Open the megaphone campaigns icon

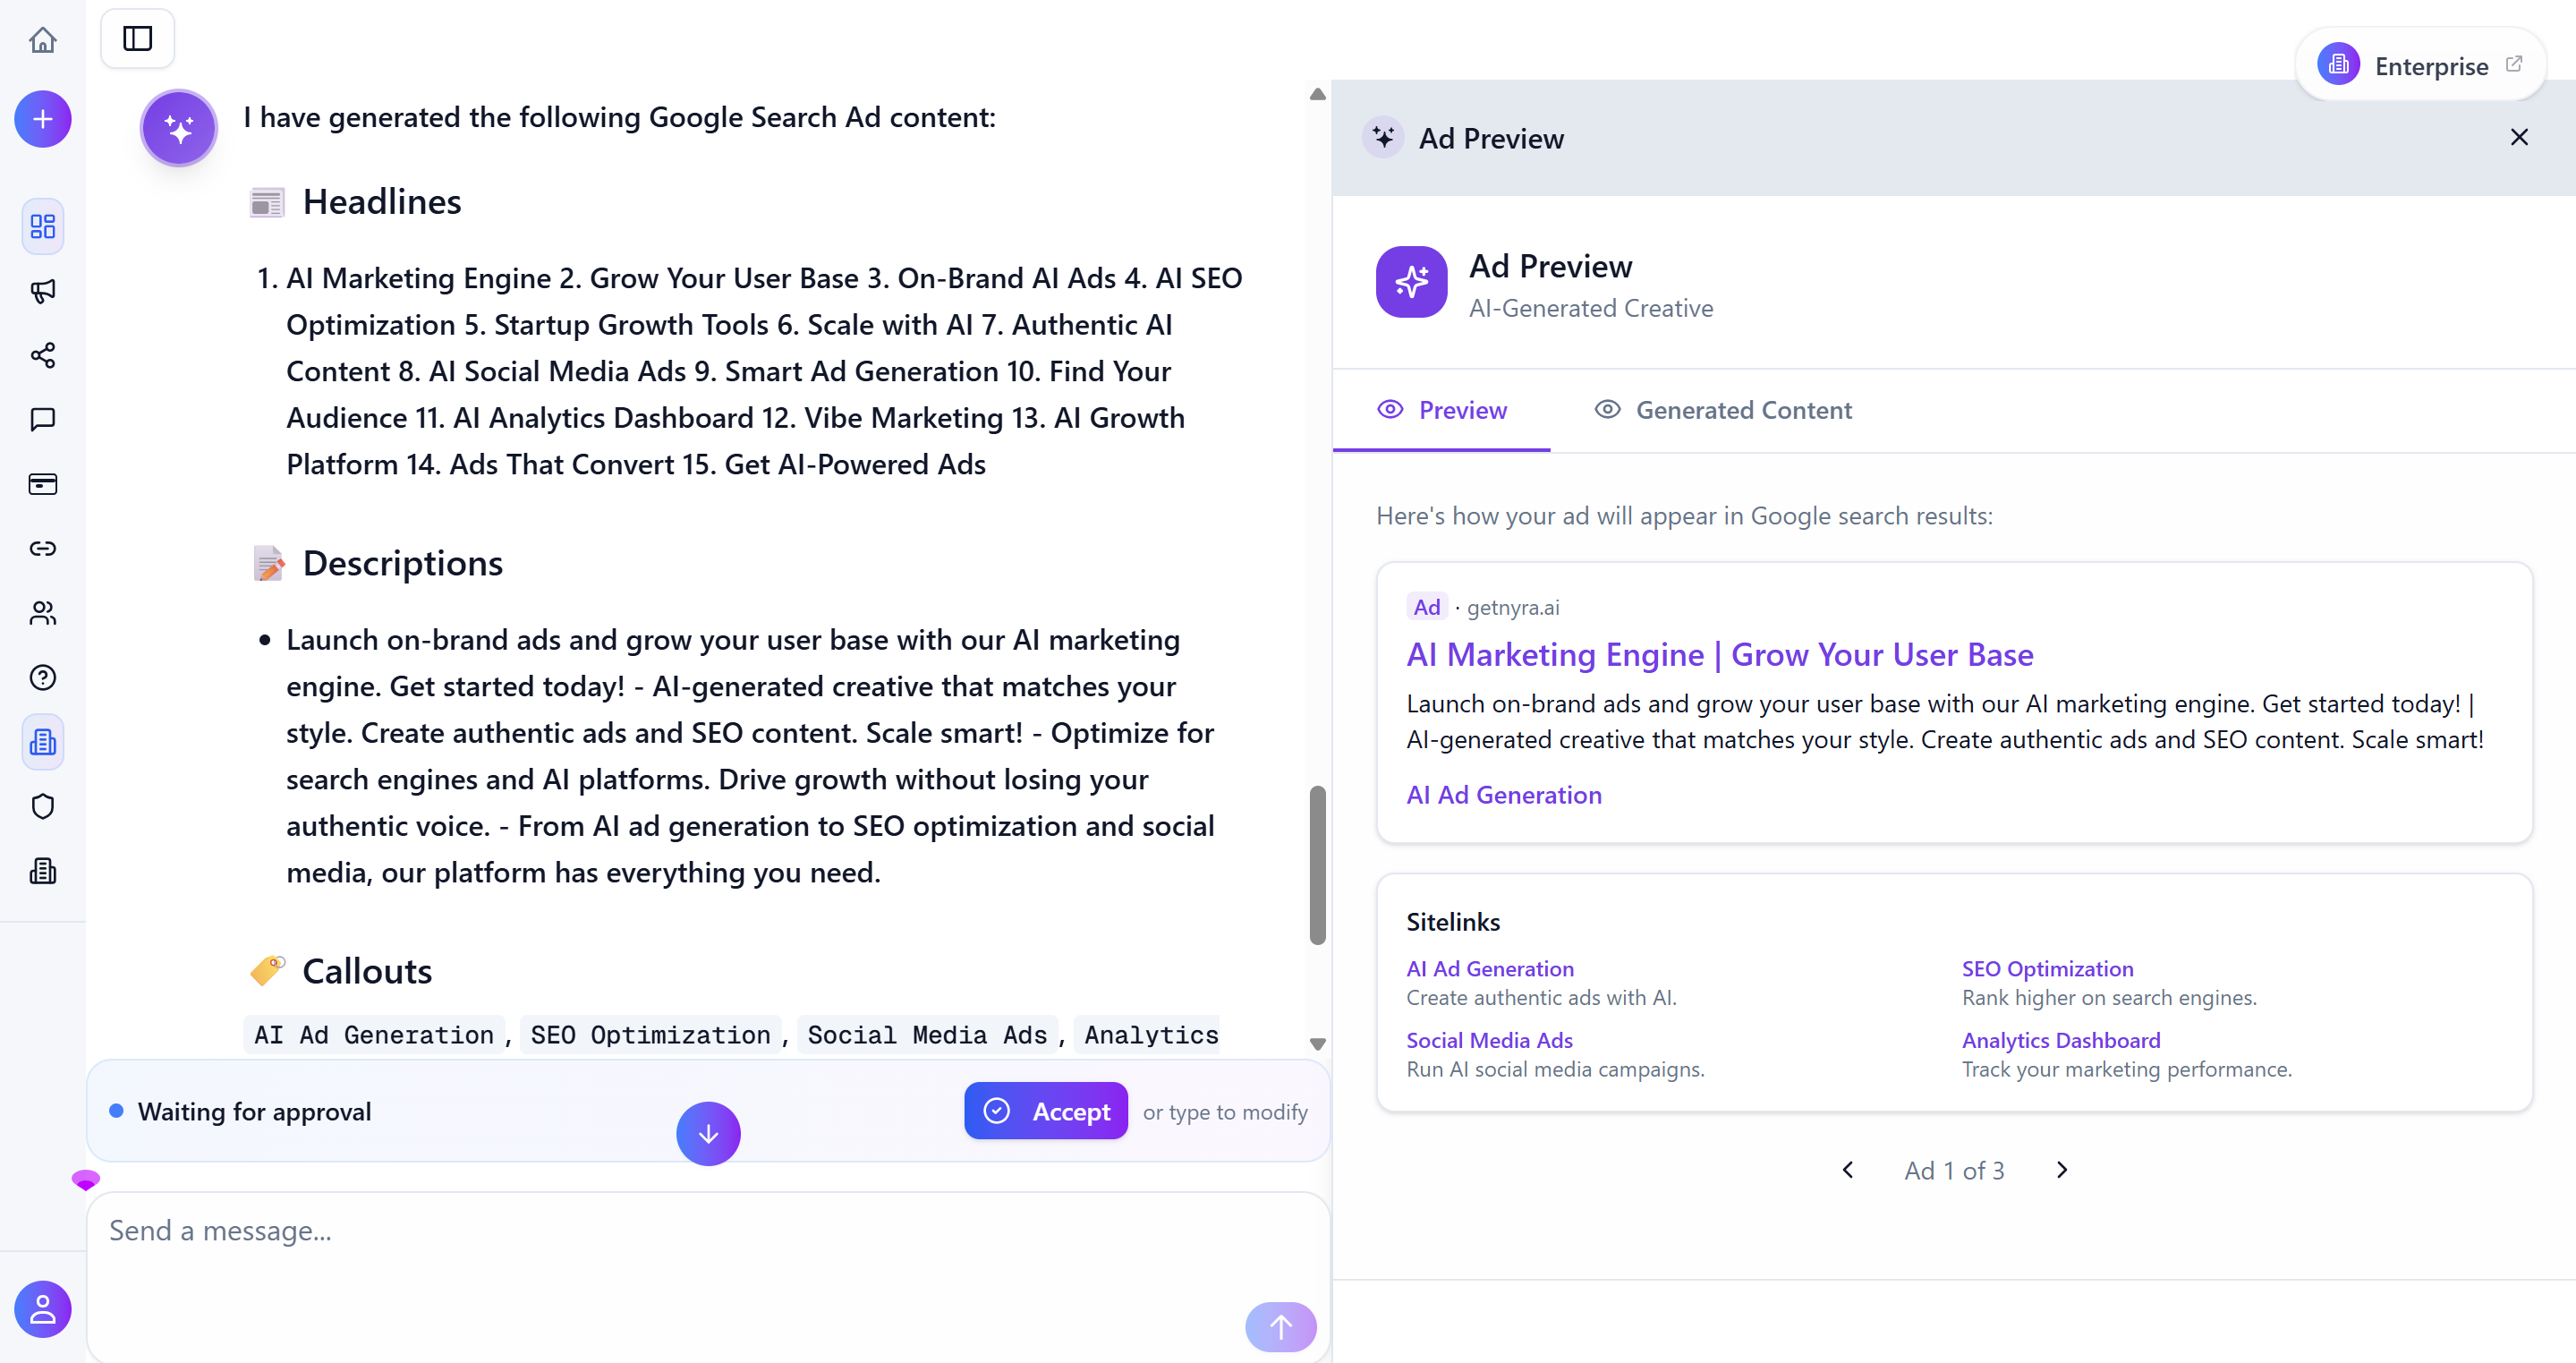point(42,291)
